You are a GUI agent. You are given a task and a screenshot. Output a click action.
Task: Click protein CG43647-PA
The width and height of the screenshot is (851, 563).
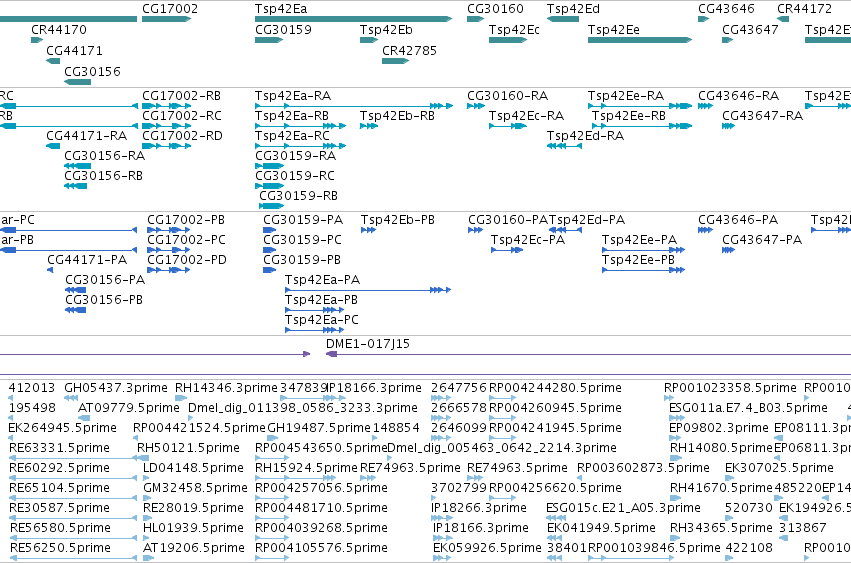pyautogui.click(x=762, y=240)
